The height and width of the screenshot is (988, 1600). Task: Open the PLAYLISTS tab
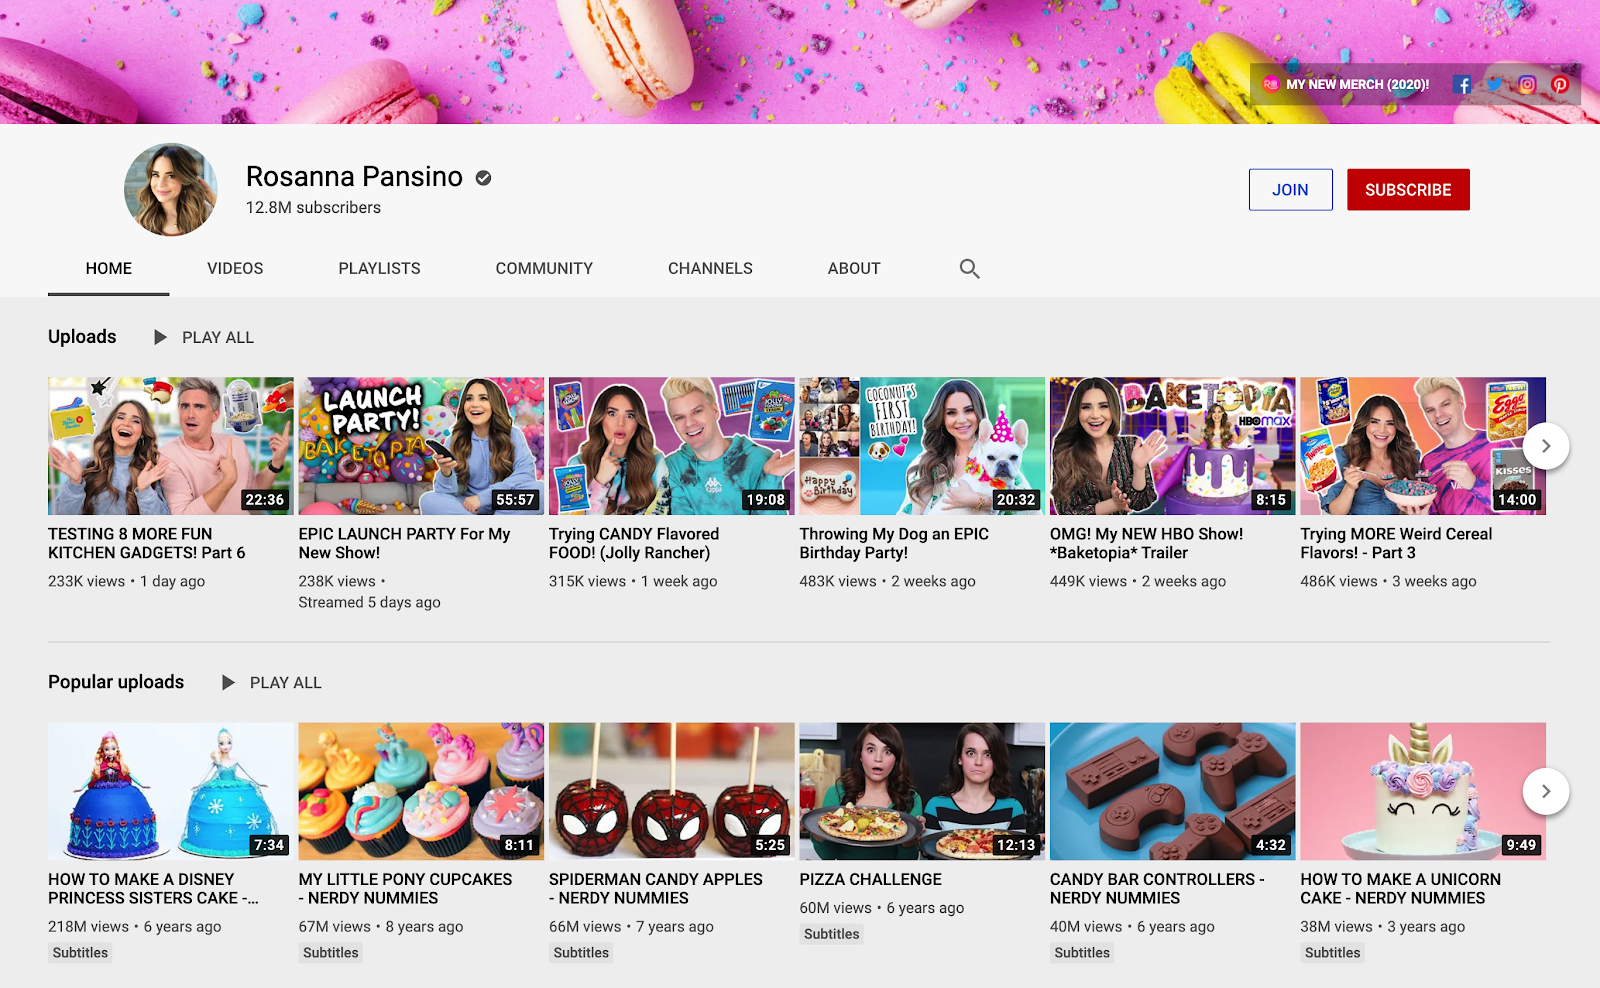tap(379, 268)
